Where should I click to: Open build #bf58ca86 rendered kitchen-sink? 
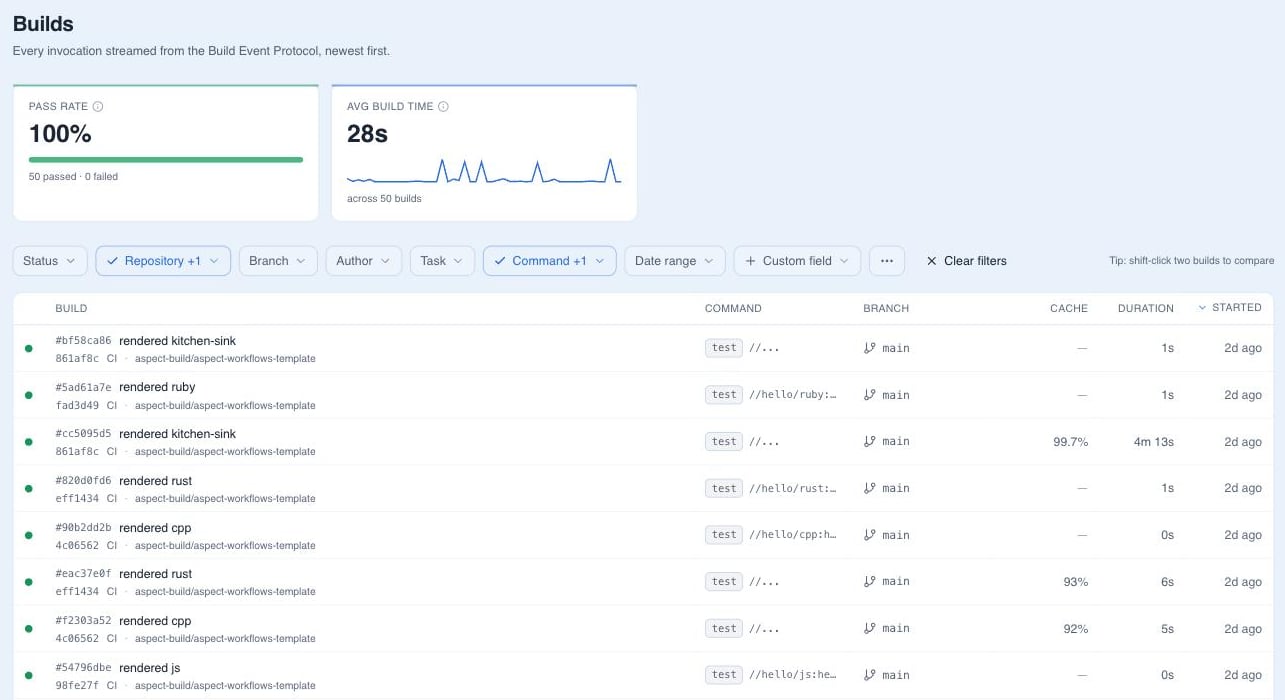643,348
